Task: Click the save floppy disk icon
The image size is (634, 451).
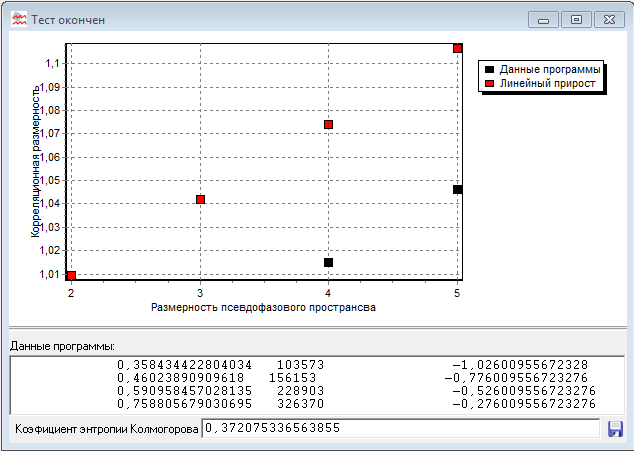Action: tap(615, 428)
